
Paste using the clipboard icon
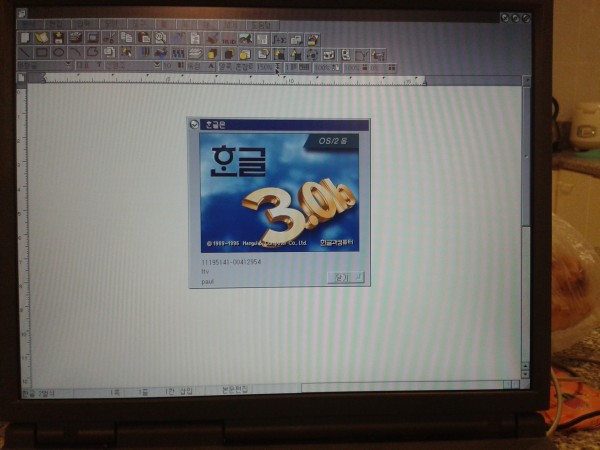[x=143, y=38]
